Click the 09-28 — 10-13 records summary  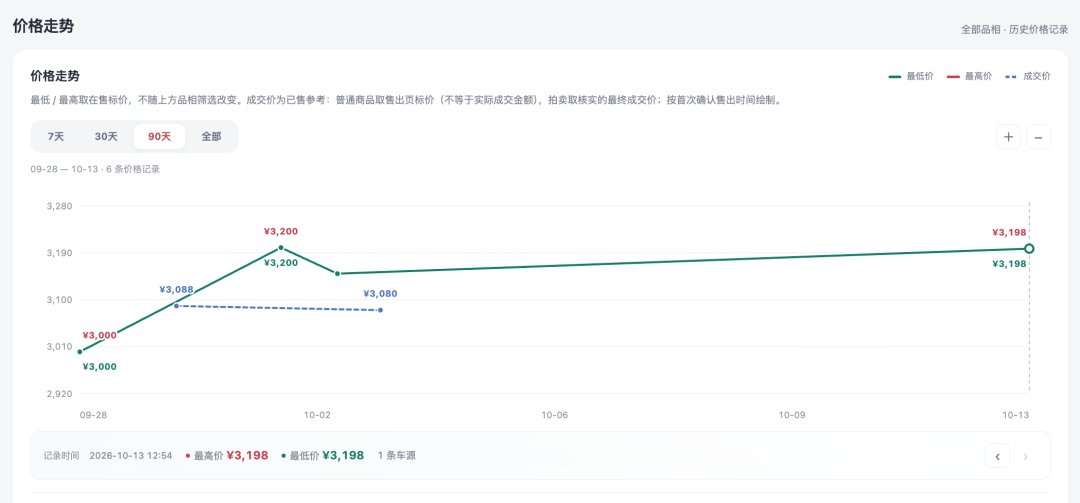tap(95, 169)
